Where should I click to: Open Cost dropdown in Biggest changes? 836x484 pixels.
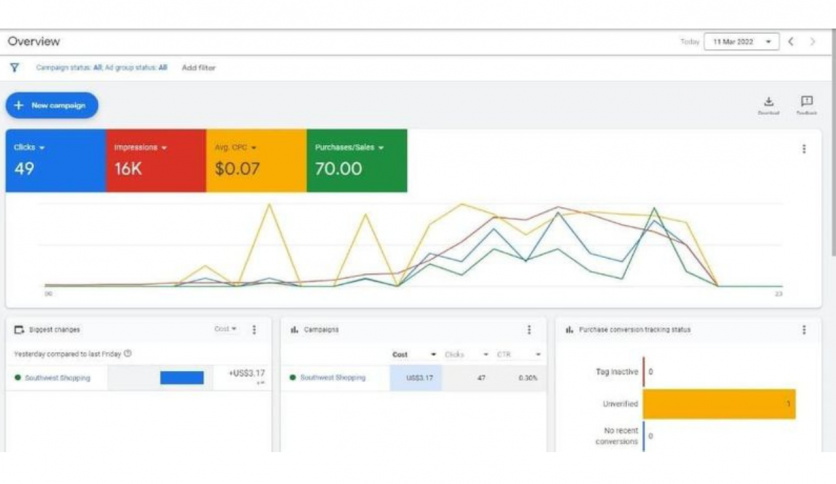point(225,329)
